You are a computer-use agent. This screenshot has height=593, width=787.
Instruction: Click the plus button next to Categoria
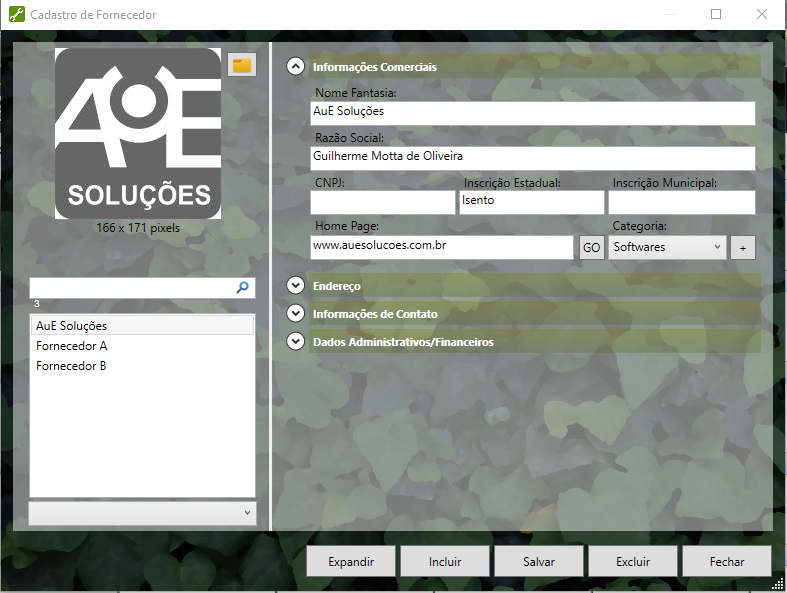742,247
